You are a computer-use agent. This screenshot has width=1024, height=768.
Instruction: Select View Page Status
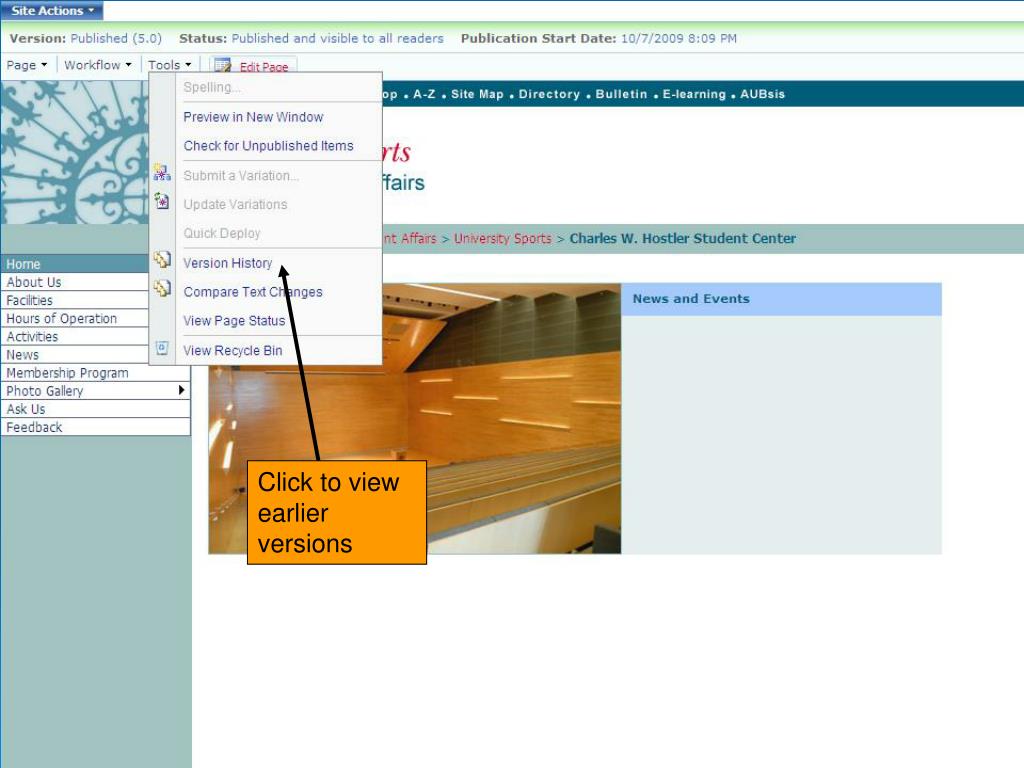point(234,321)
